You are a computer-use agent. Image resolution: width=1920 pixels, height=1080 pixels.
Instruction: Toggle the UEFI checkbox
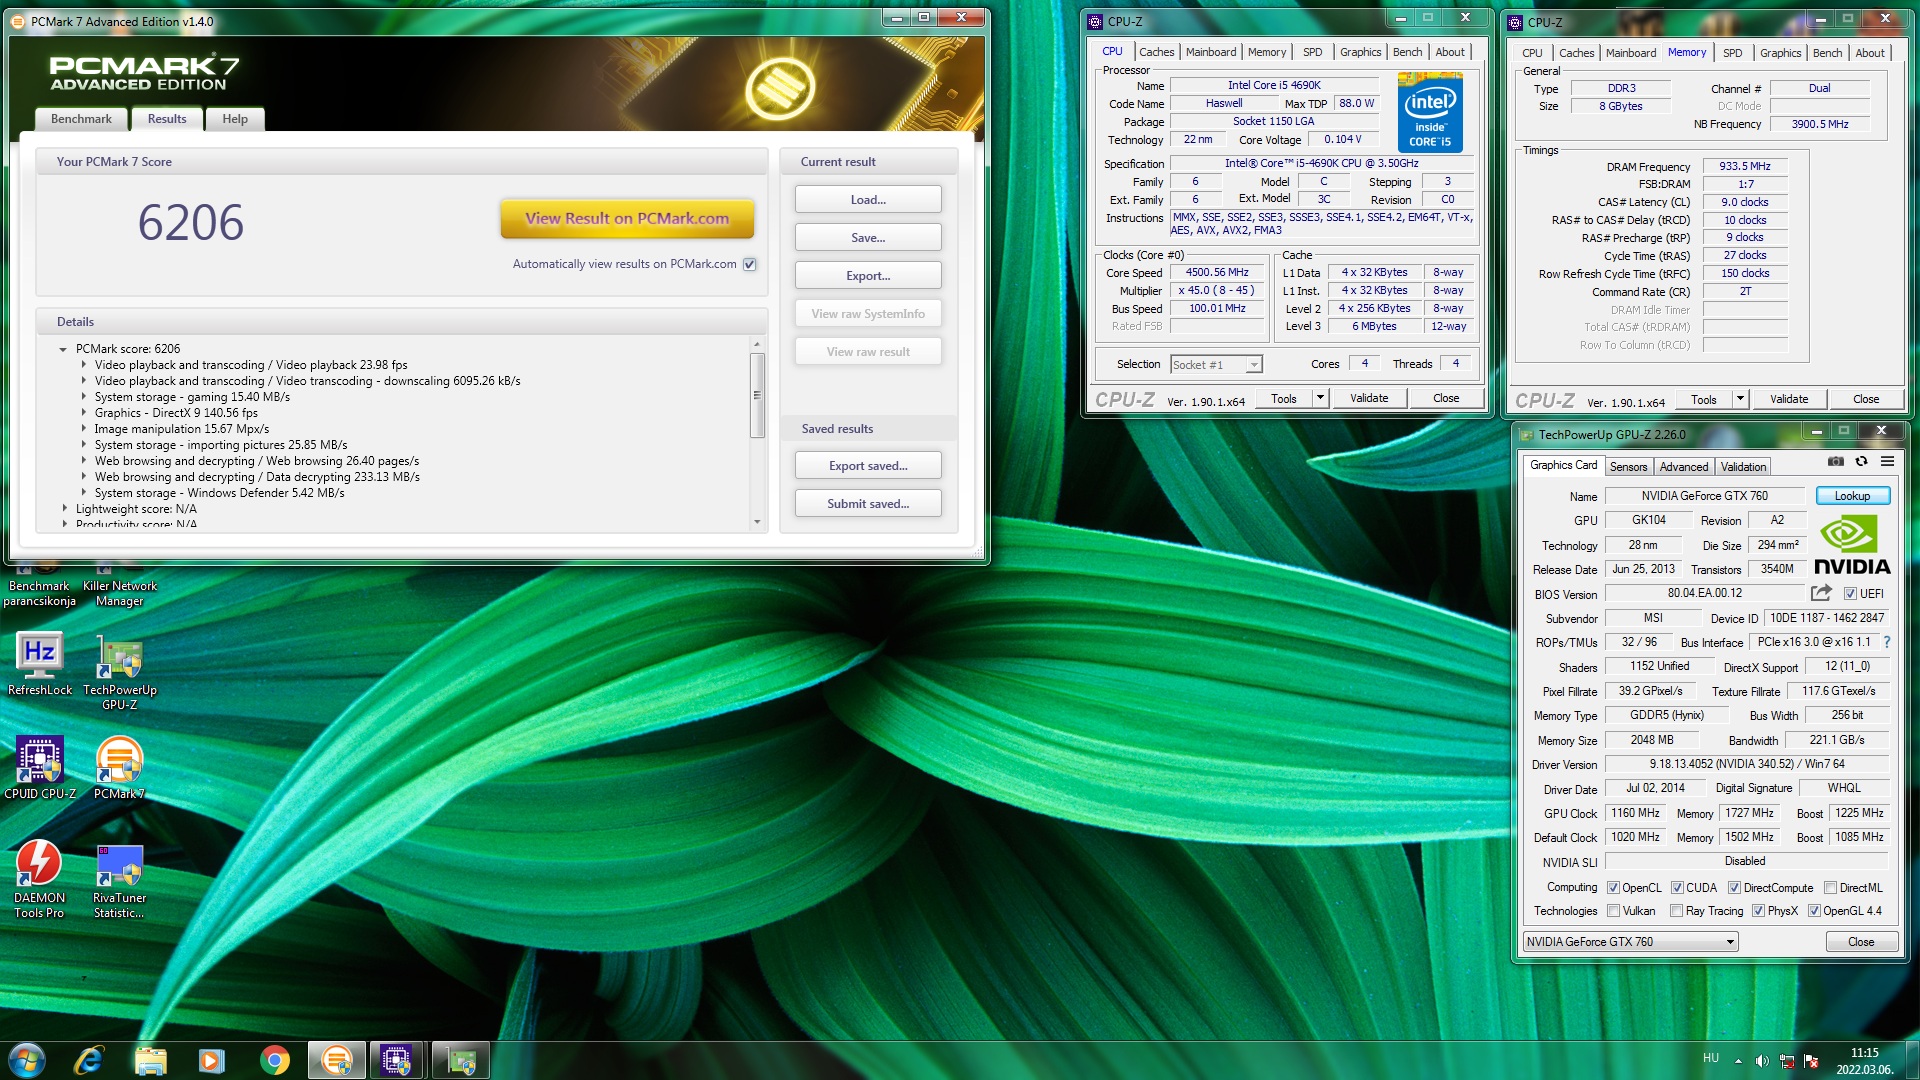click(1850, 594)
